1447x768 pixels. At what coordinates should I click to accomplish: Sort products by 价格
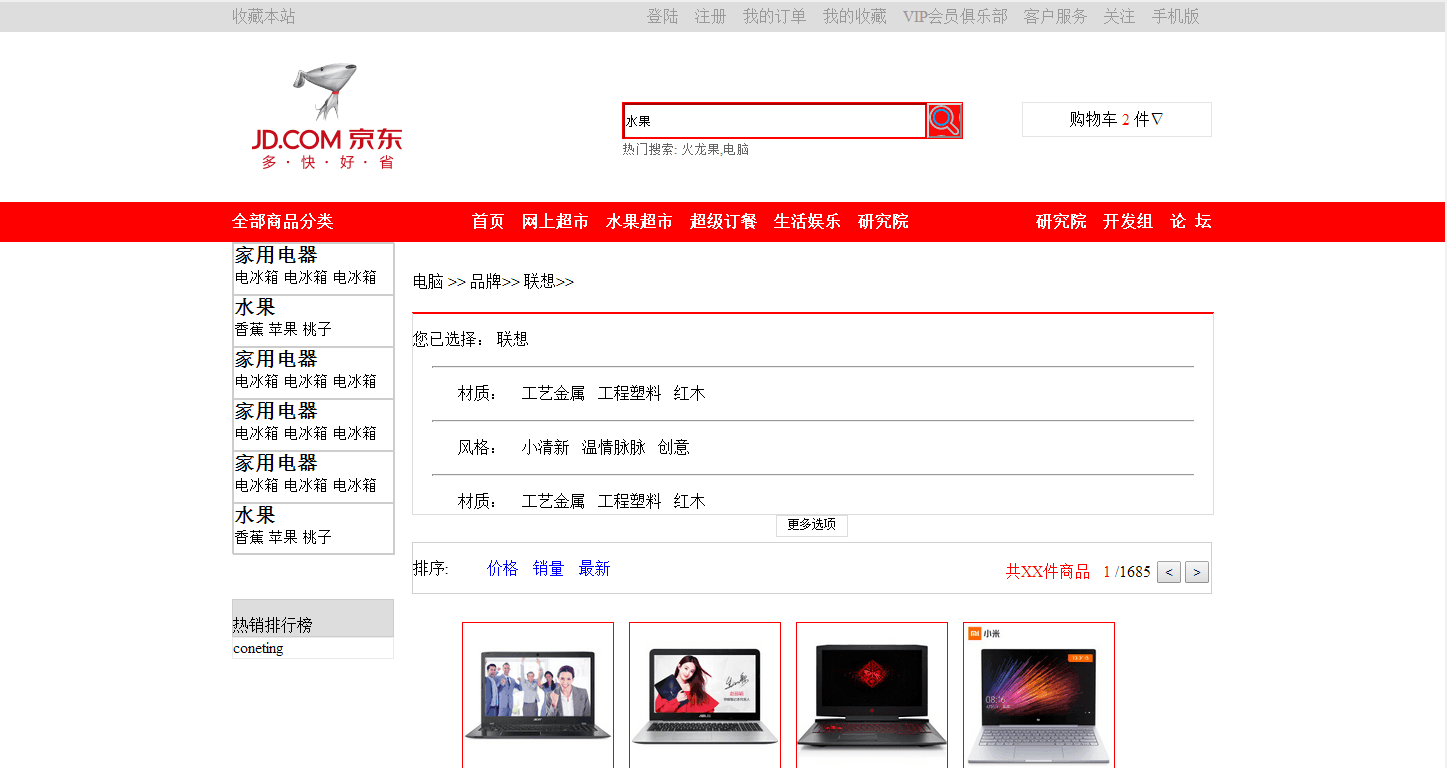pyautogui.click(x=502, y=568)
